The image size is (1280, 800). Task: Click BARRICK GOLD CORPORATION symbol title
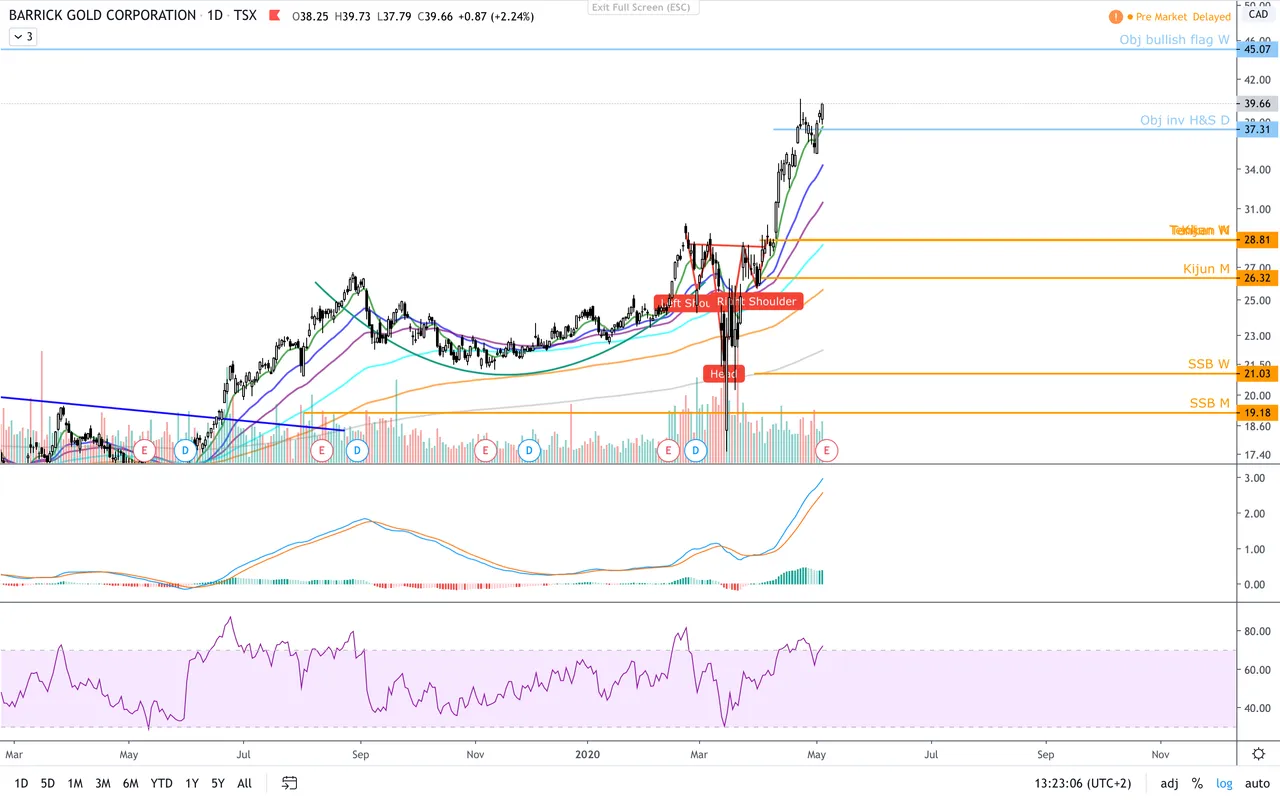[103, 16]
